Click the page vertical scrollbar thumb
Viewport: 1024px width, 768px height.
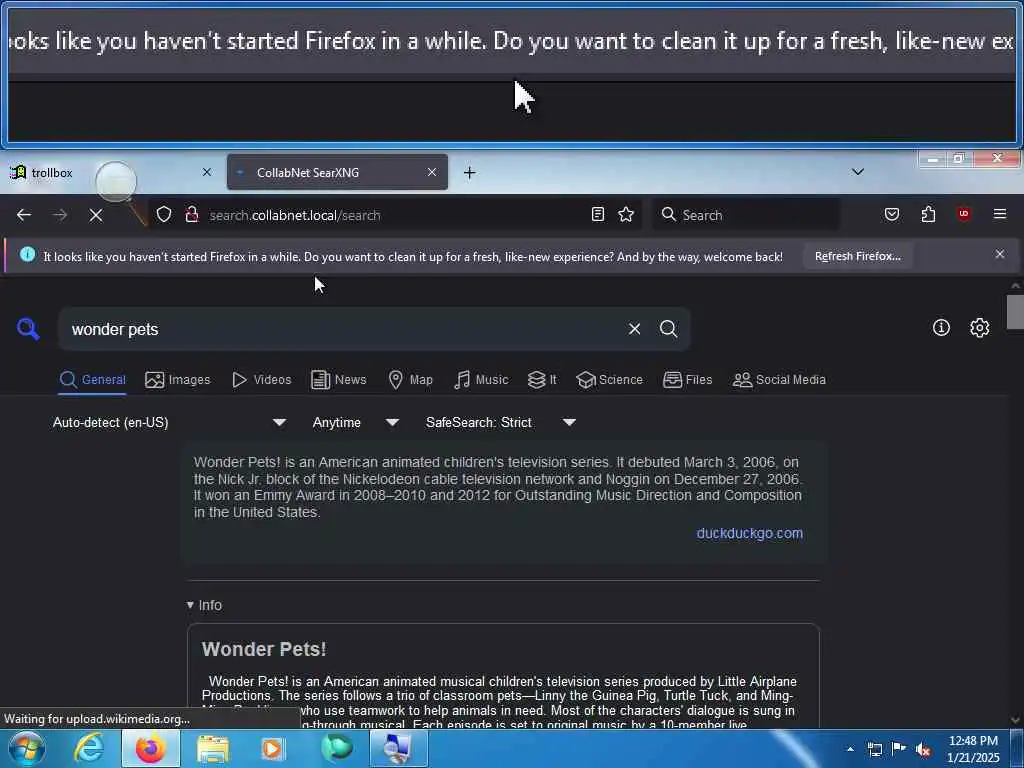[1015, 312]
